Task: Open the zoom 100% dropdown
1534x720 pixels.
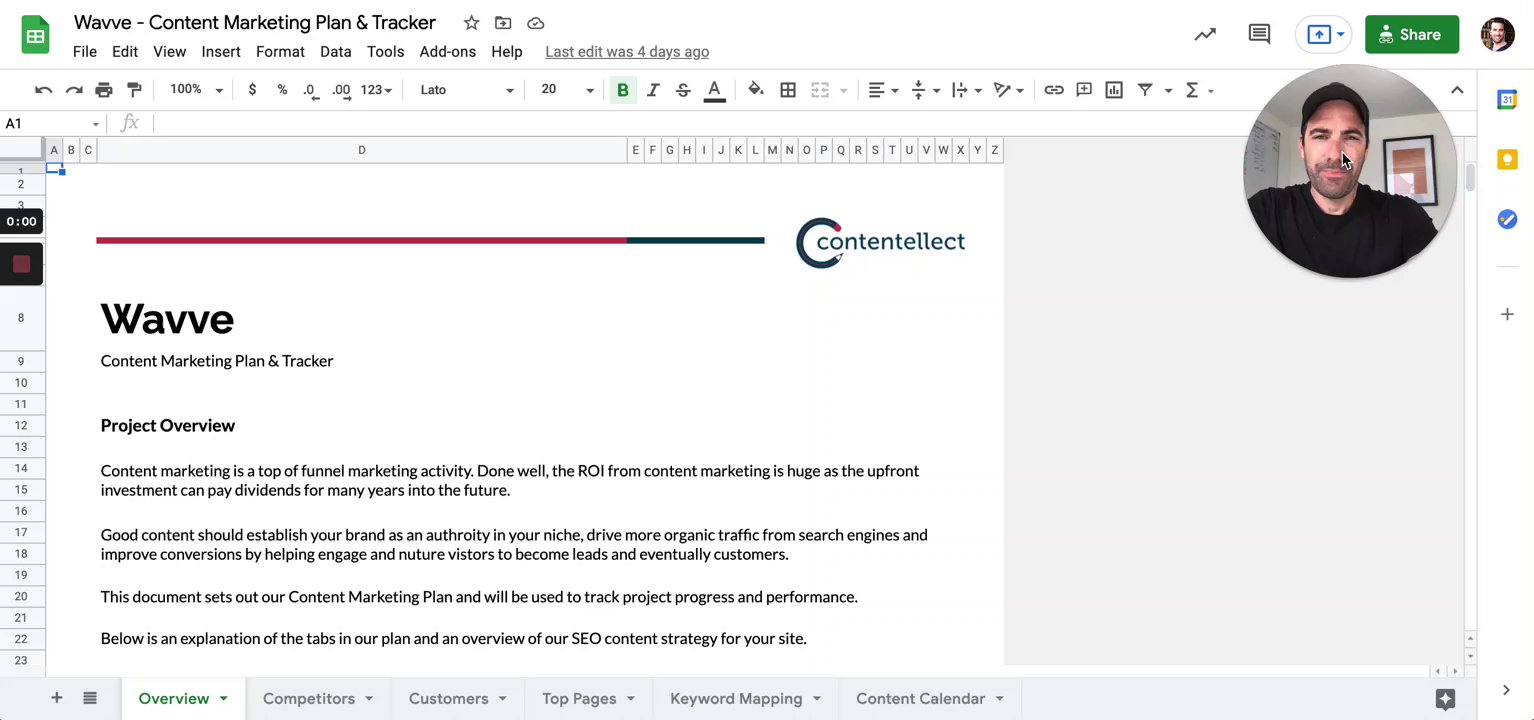Action: 196,90
